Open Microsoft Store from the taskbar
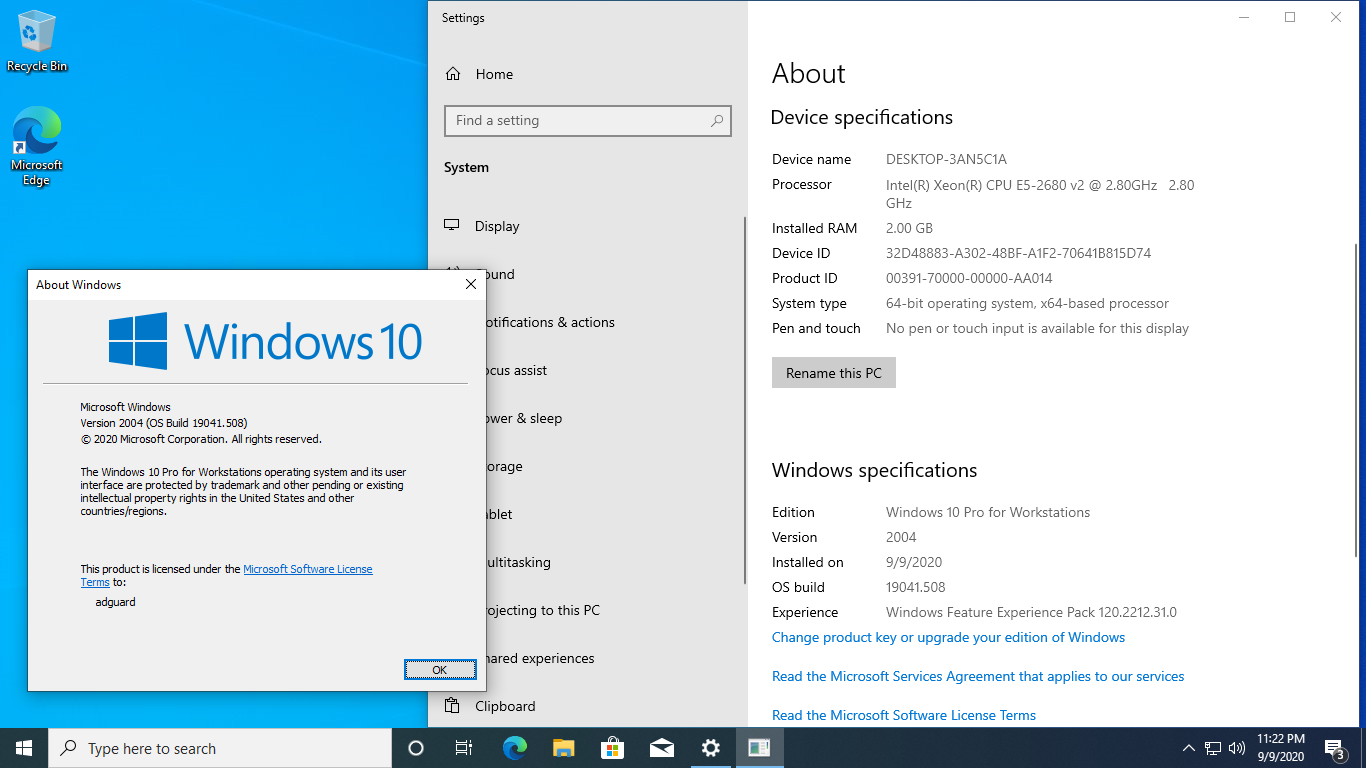This screenshot has width=1366, height=768. click(613, 748)
